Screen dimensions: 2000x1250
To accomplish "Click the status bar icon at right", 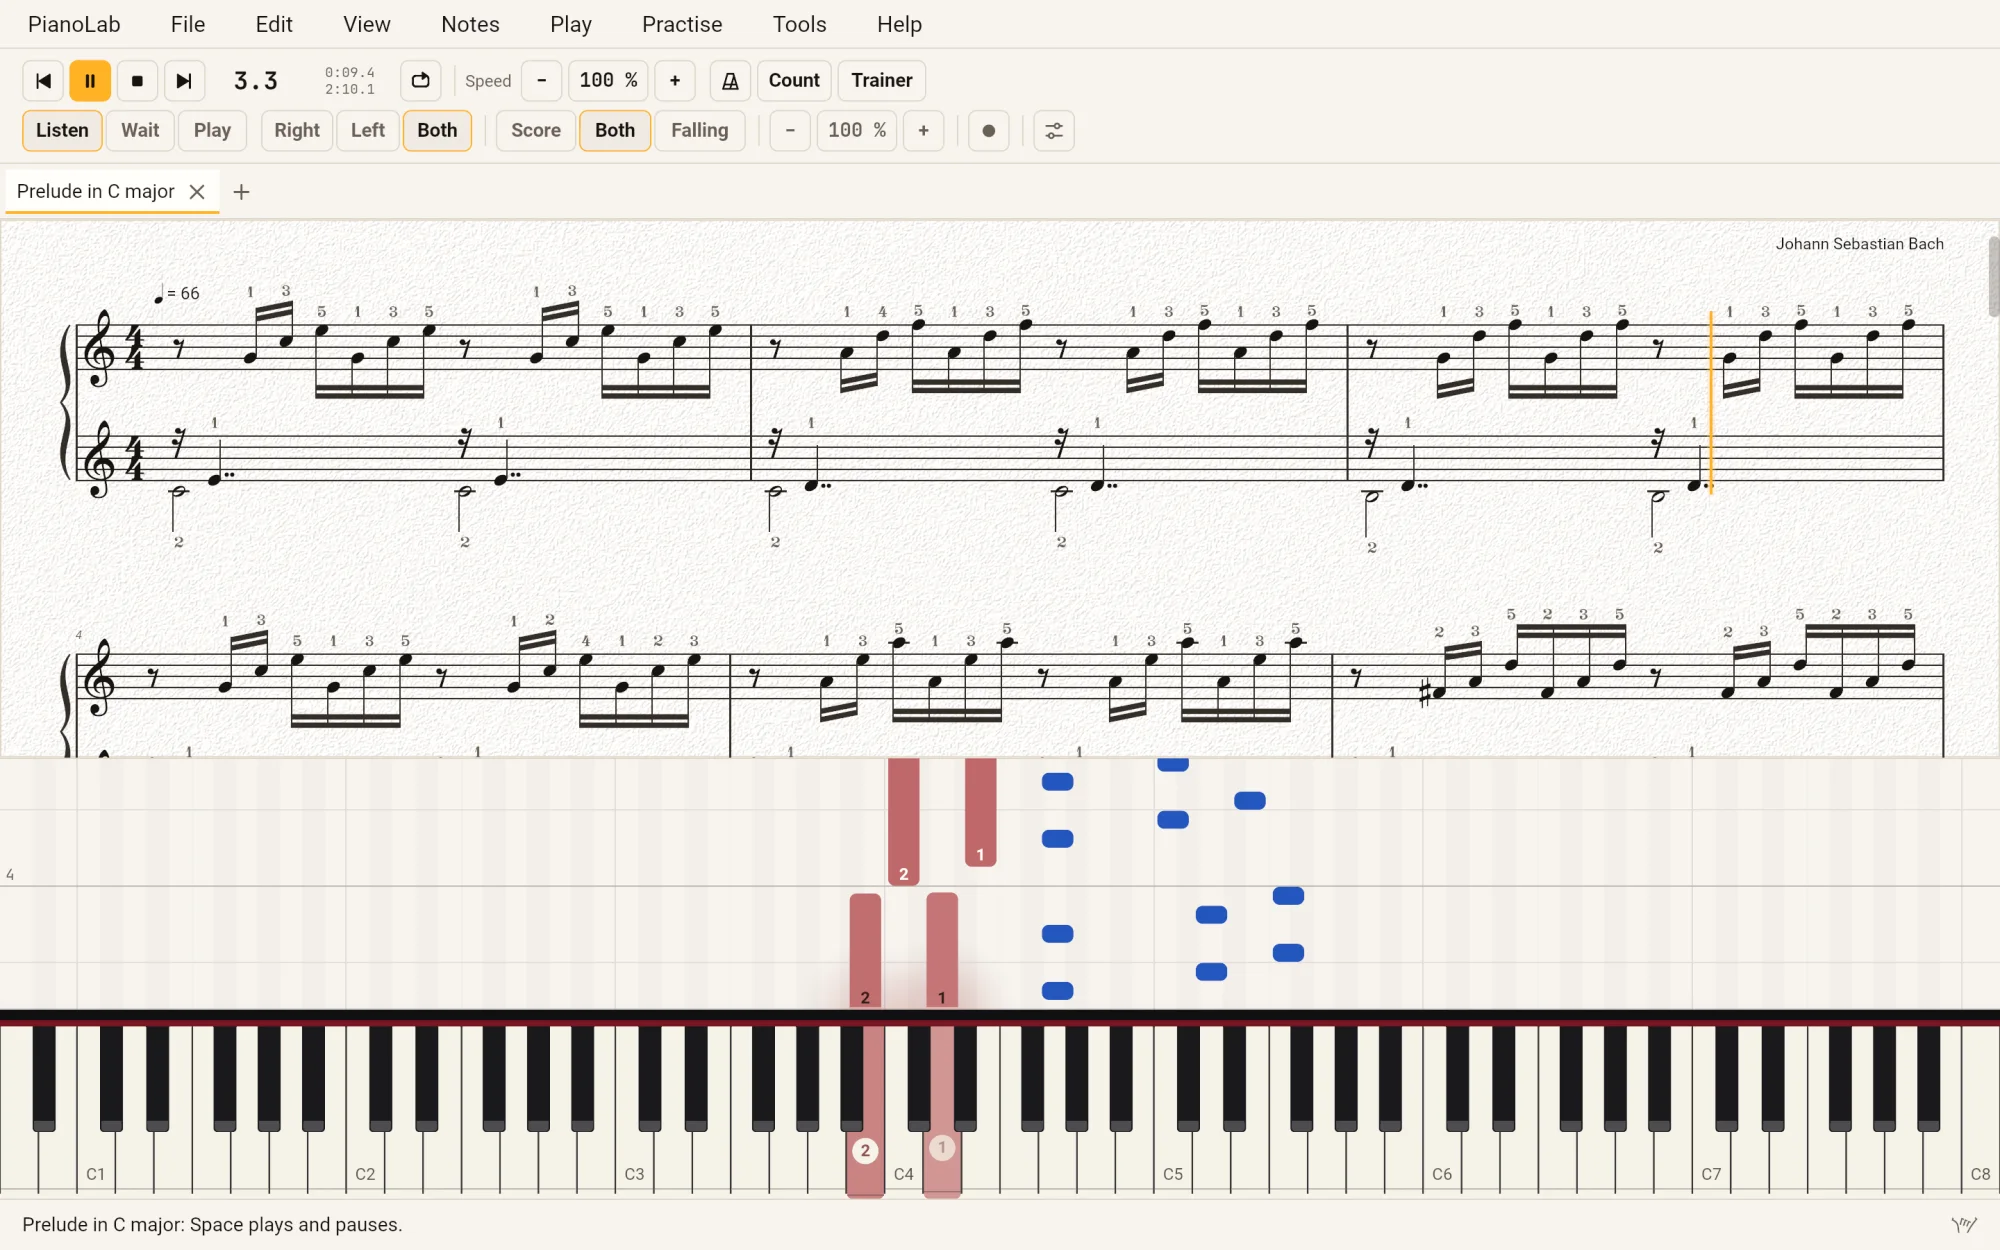I will click(x=1964, y=1225).
